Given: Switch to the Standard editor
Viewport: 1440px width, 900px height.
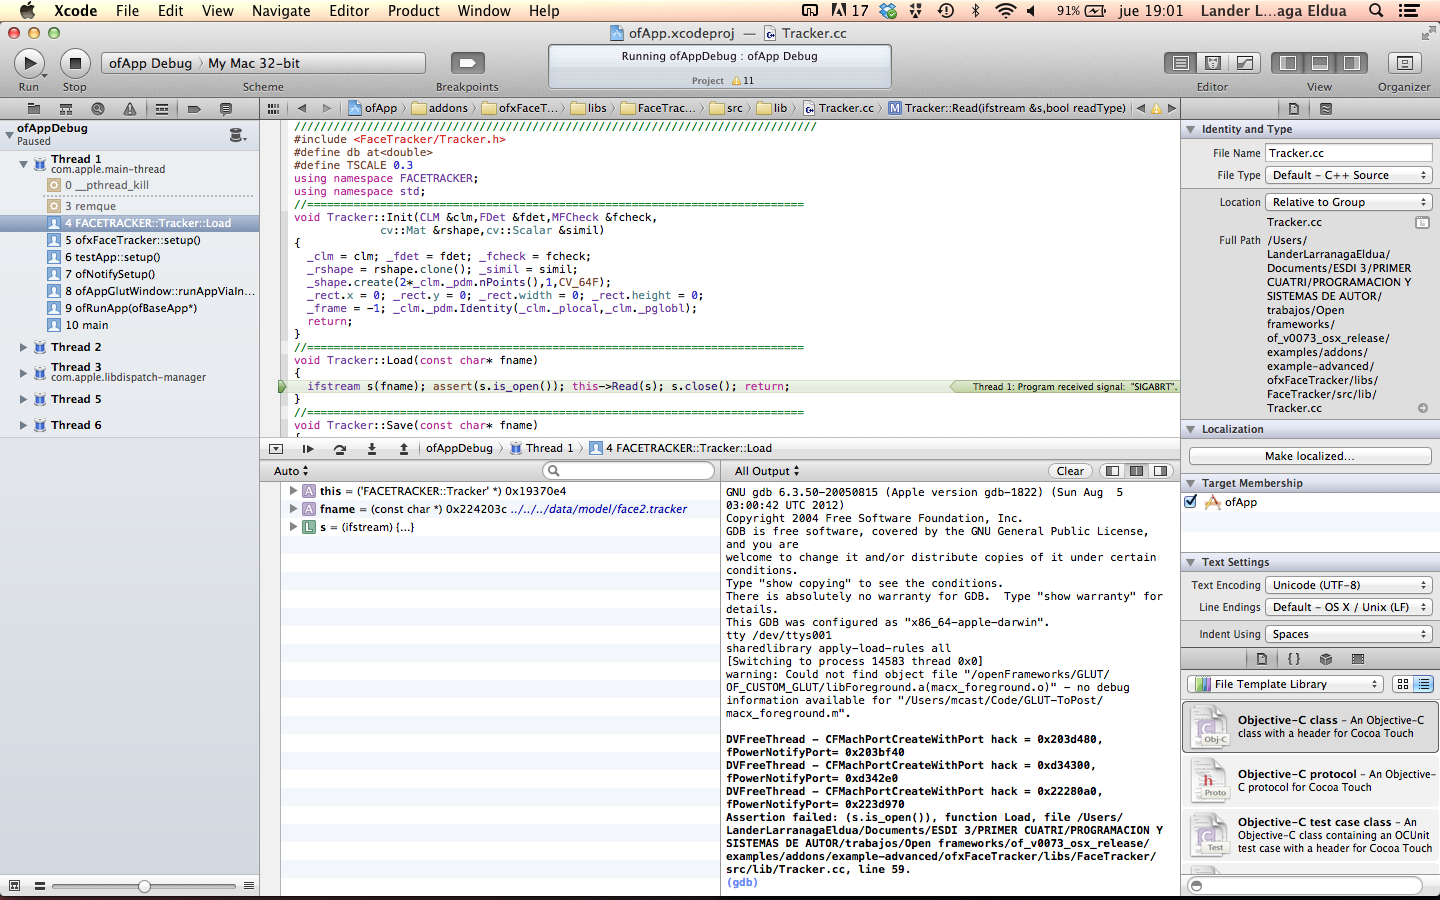Looking at the screenshot, I should [x=1181, y=63].
